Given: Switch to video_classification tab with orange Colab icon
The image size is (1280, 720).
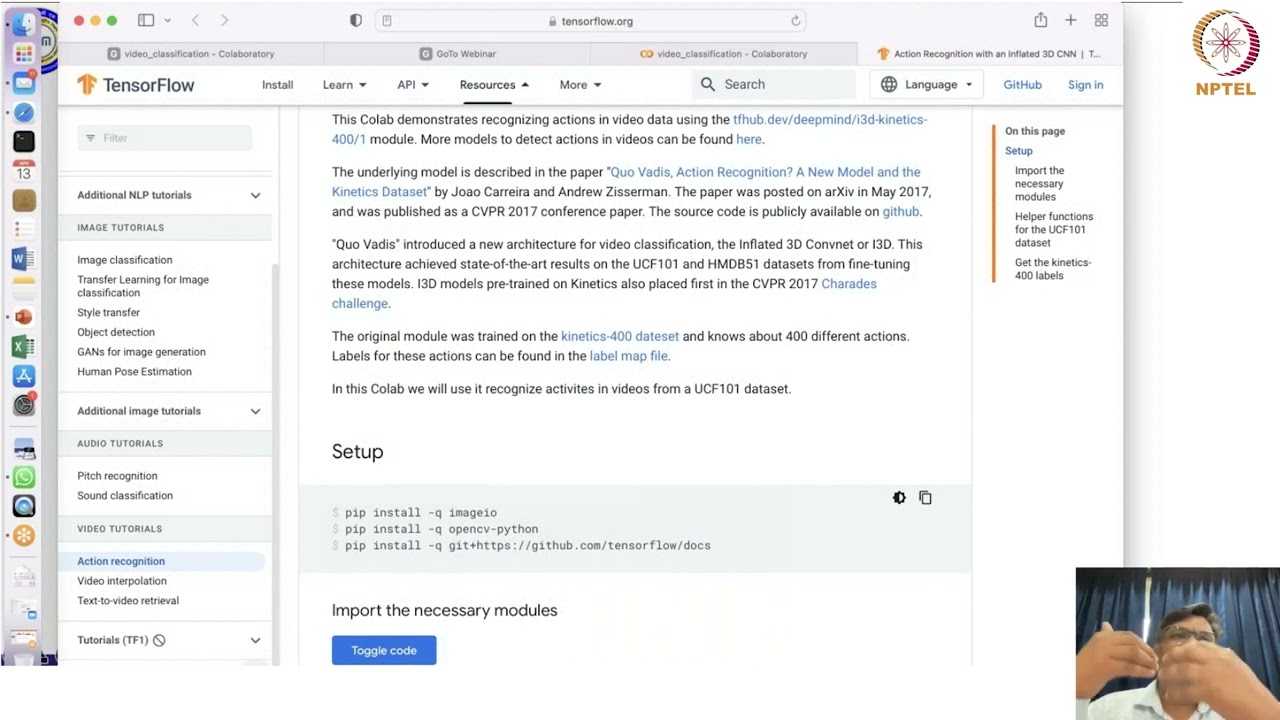Looking at the screenshot, I should (x=724, y=54).
